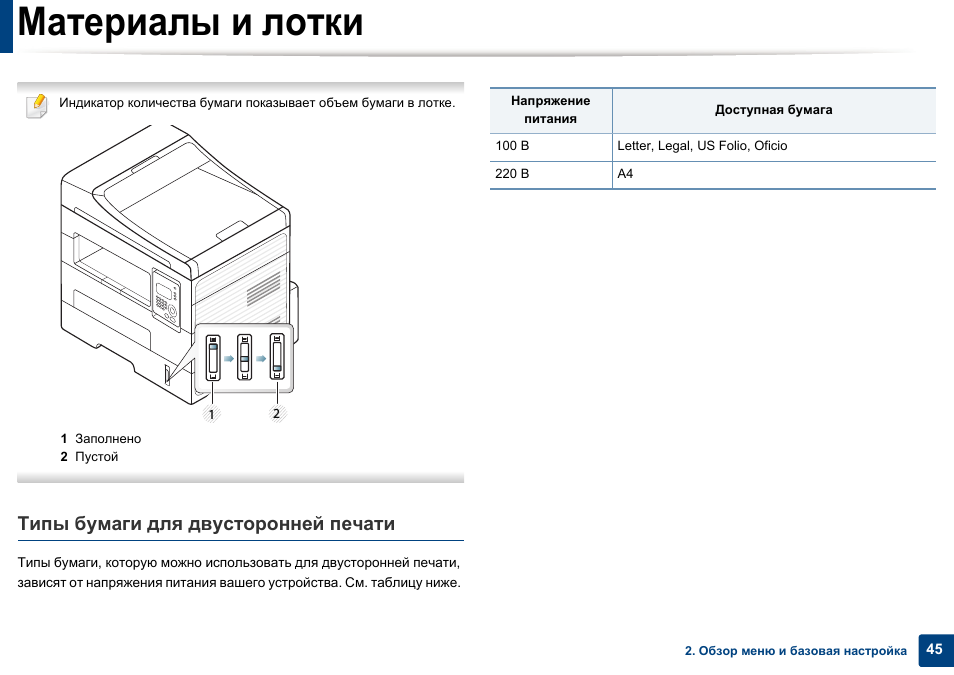This screenshot has height=675, width=954.
Task: Click the heading "Типы бумаги для двусторонней печати"
Action: point(206,524)
